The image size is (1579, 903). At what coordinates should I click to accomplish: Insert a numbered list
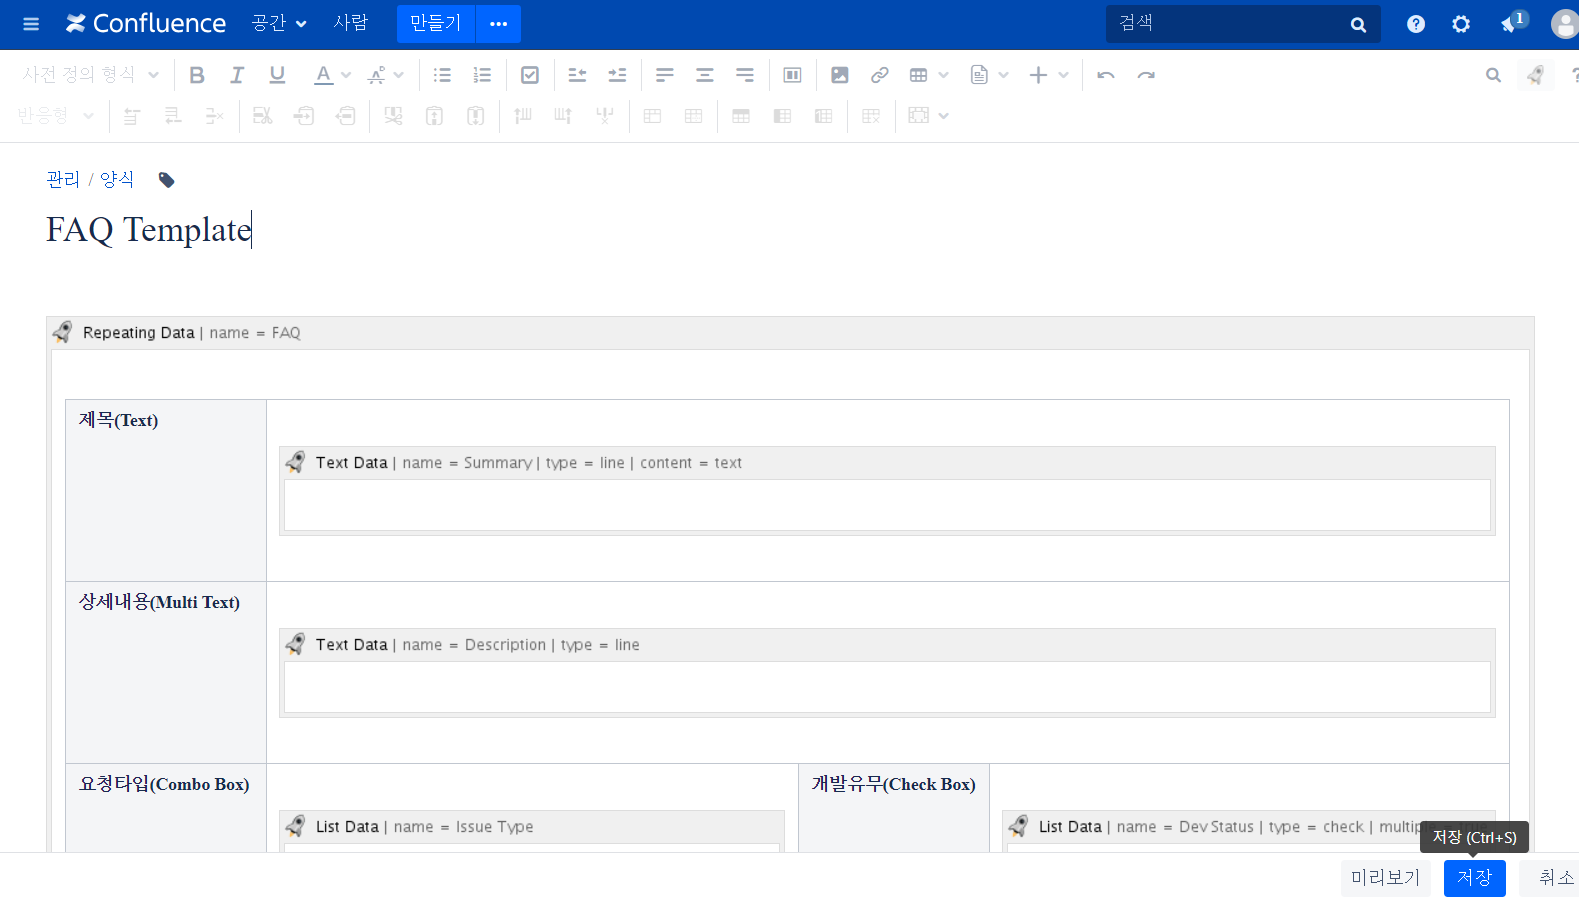[x=482, y=75]
